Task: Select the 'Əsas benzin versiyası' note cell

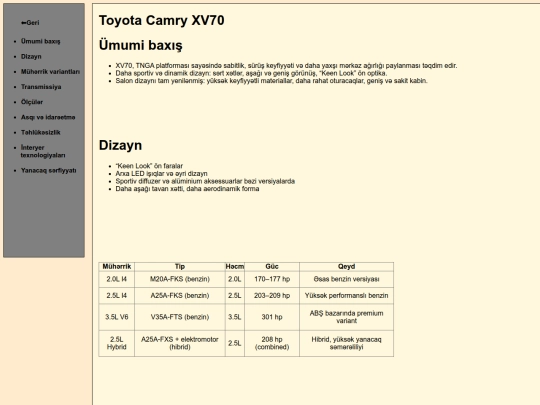Action: point(346,279)
